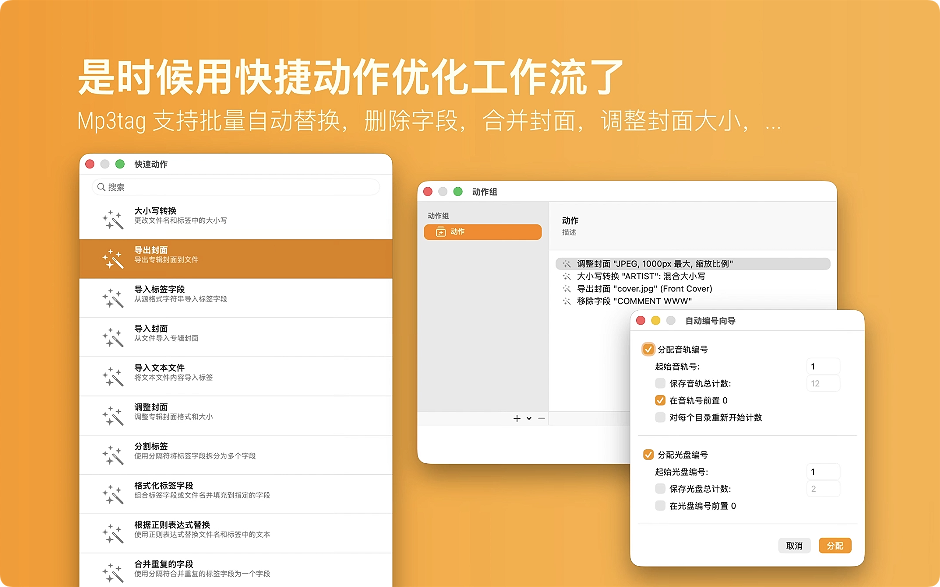Click the plus icon to add an action
Screen dimensions: 940x587
coord(517,418)
